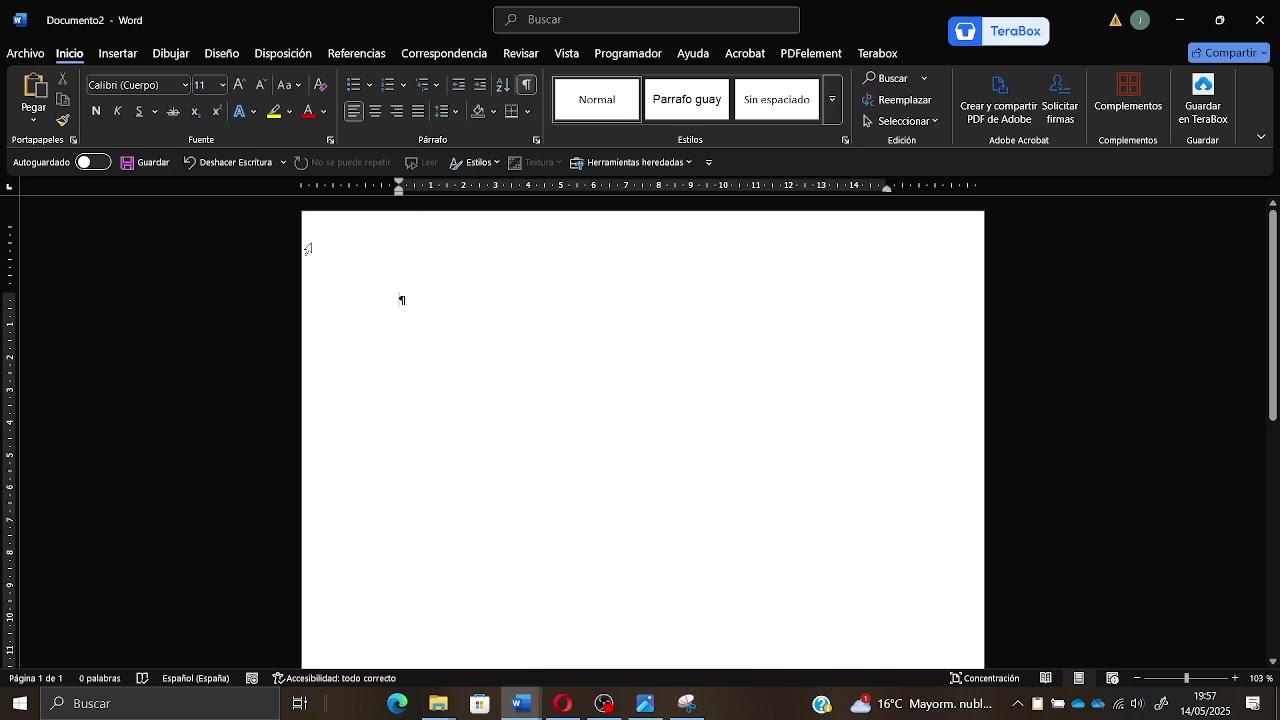
Task: Click the Buscar search box in title bar
Action: tap(646, 20)
